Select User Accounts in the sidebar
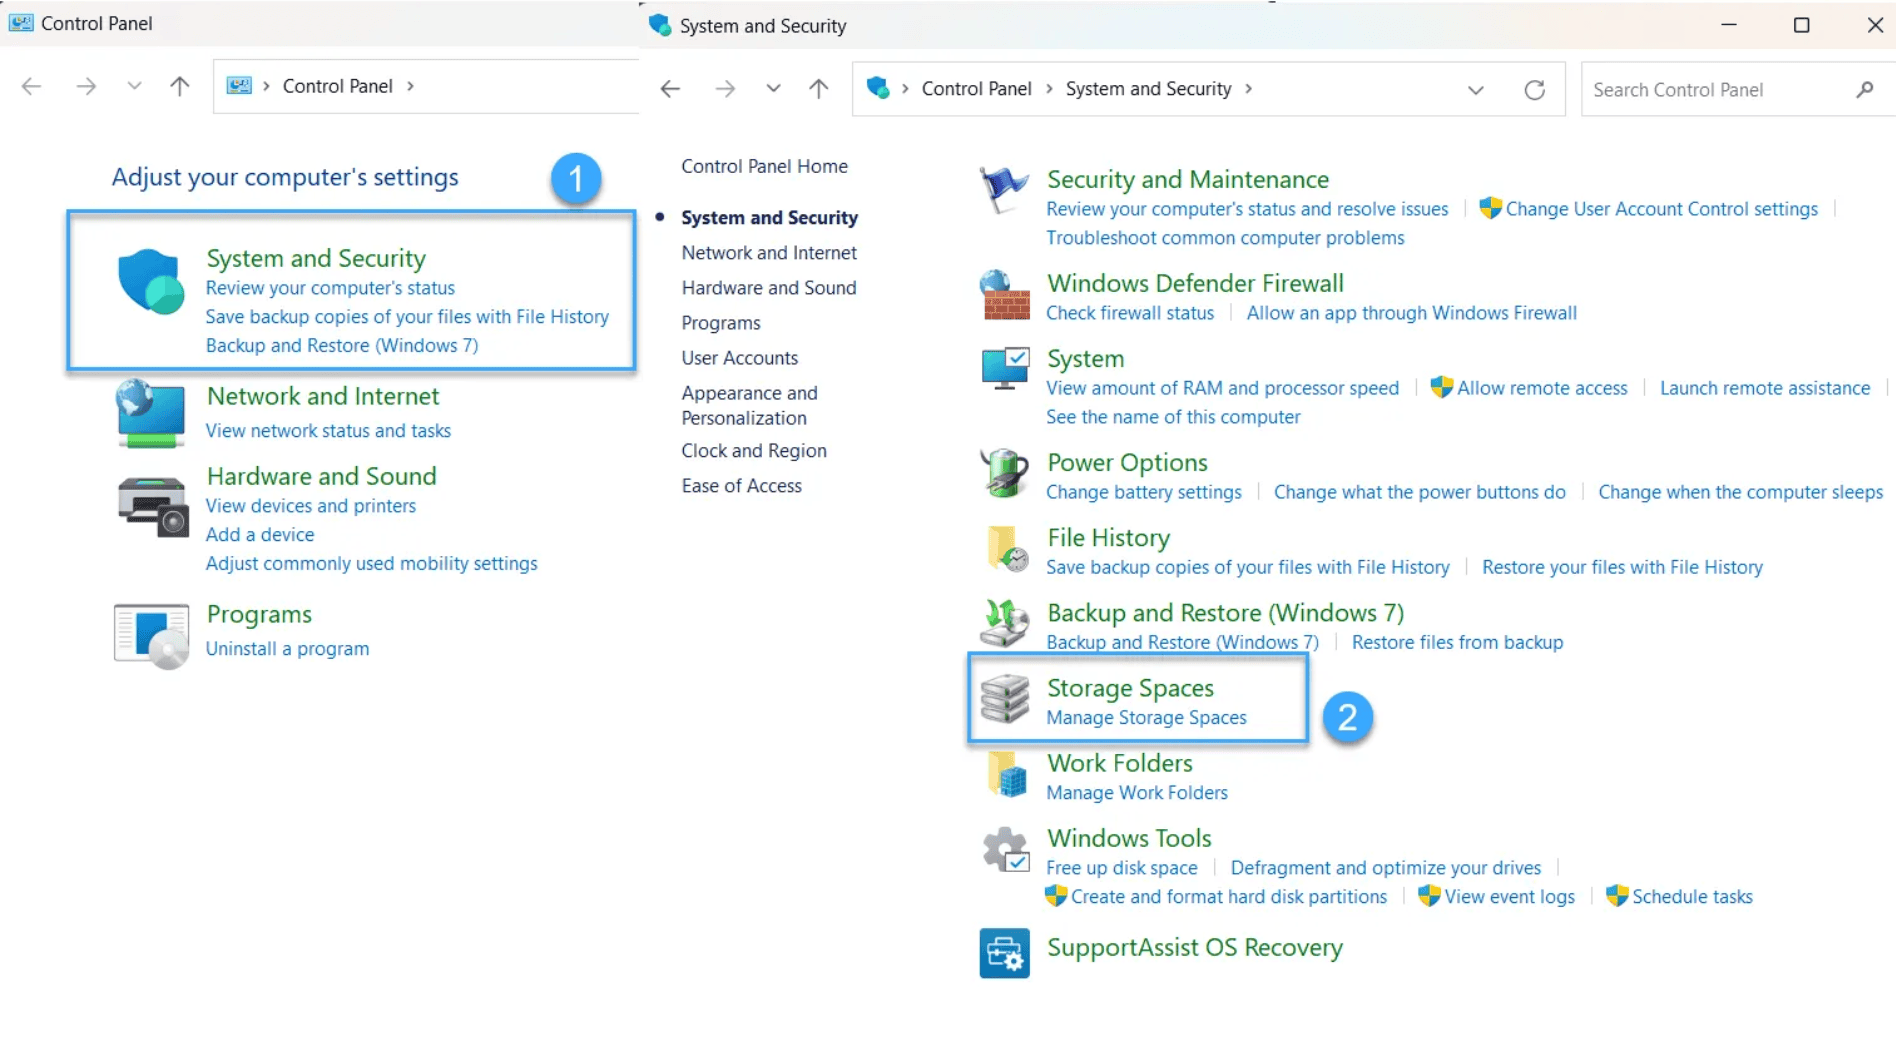This screenshot has width=1896, height=1050. click(x=740, y=358)
